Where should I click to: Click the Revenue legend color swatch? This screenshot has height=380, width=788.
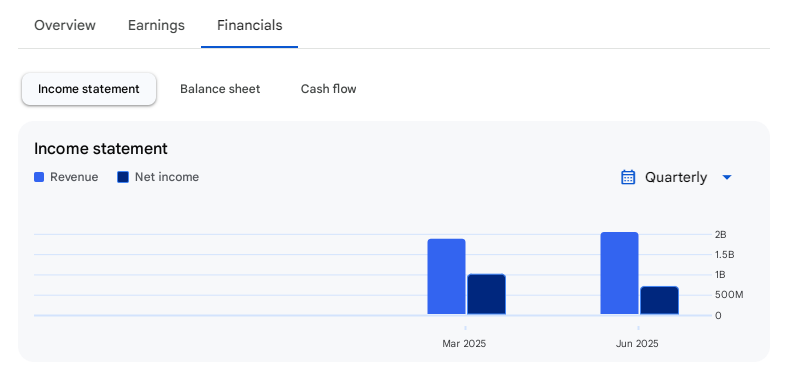coord(39,177)
